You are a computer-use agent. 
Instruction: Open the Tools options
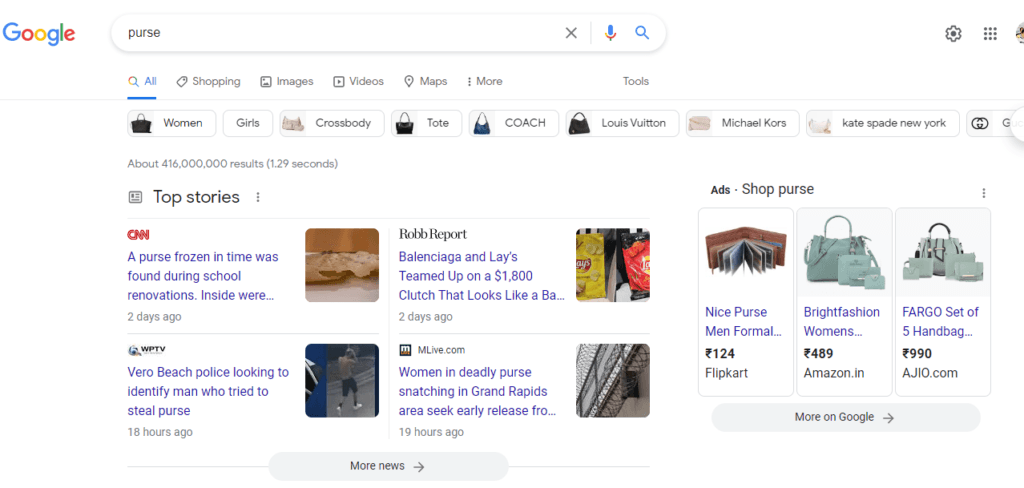[635, 82]
